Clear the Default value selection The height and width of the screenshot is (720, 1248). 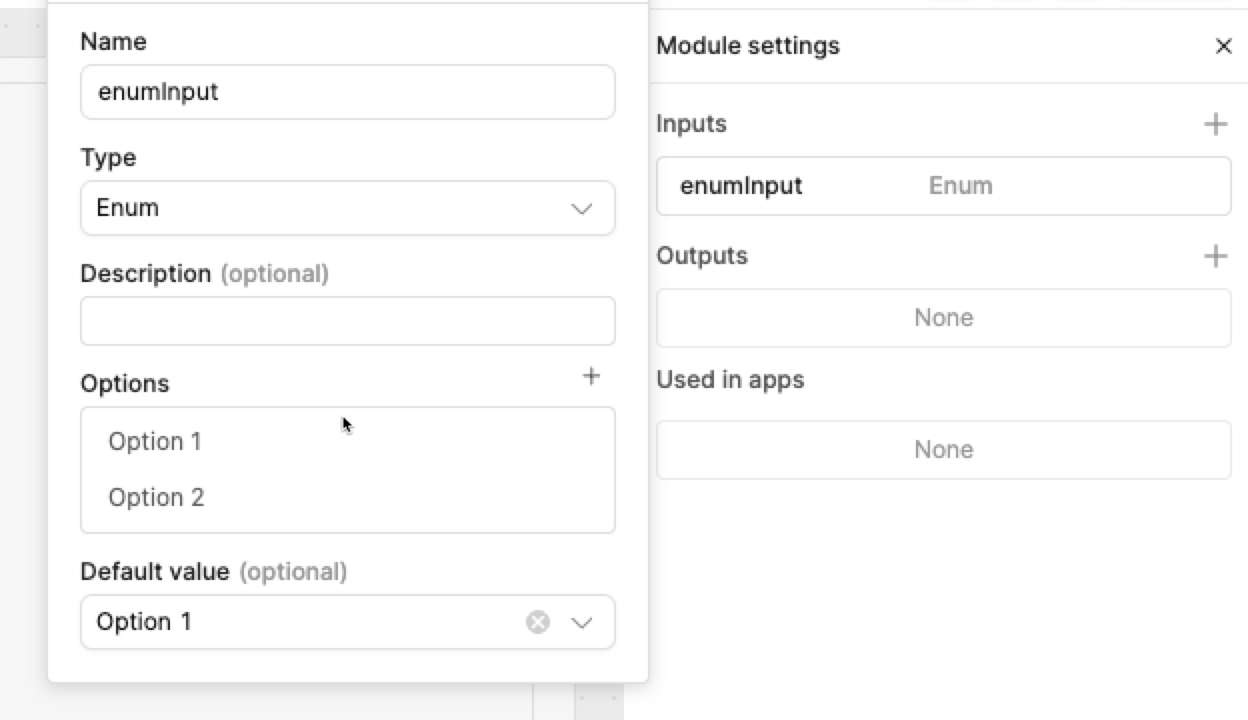[538, 622]
